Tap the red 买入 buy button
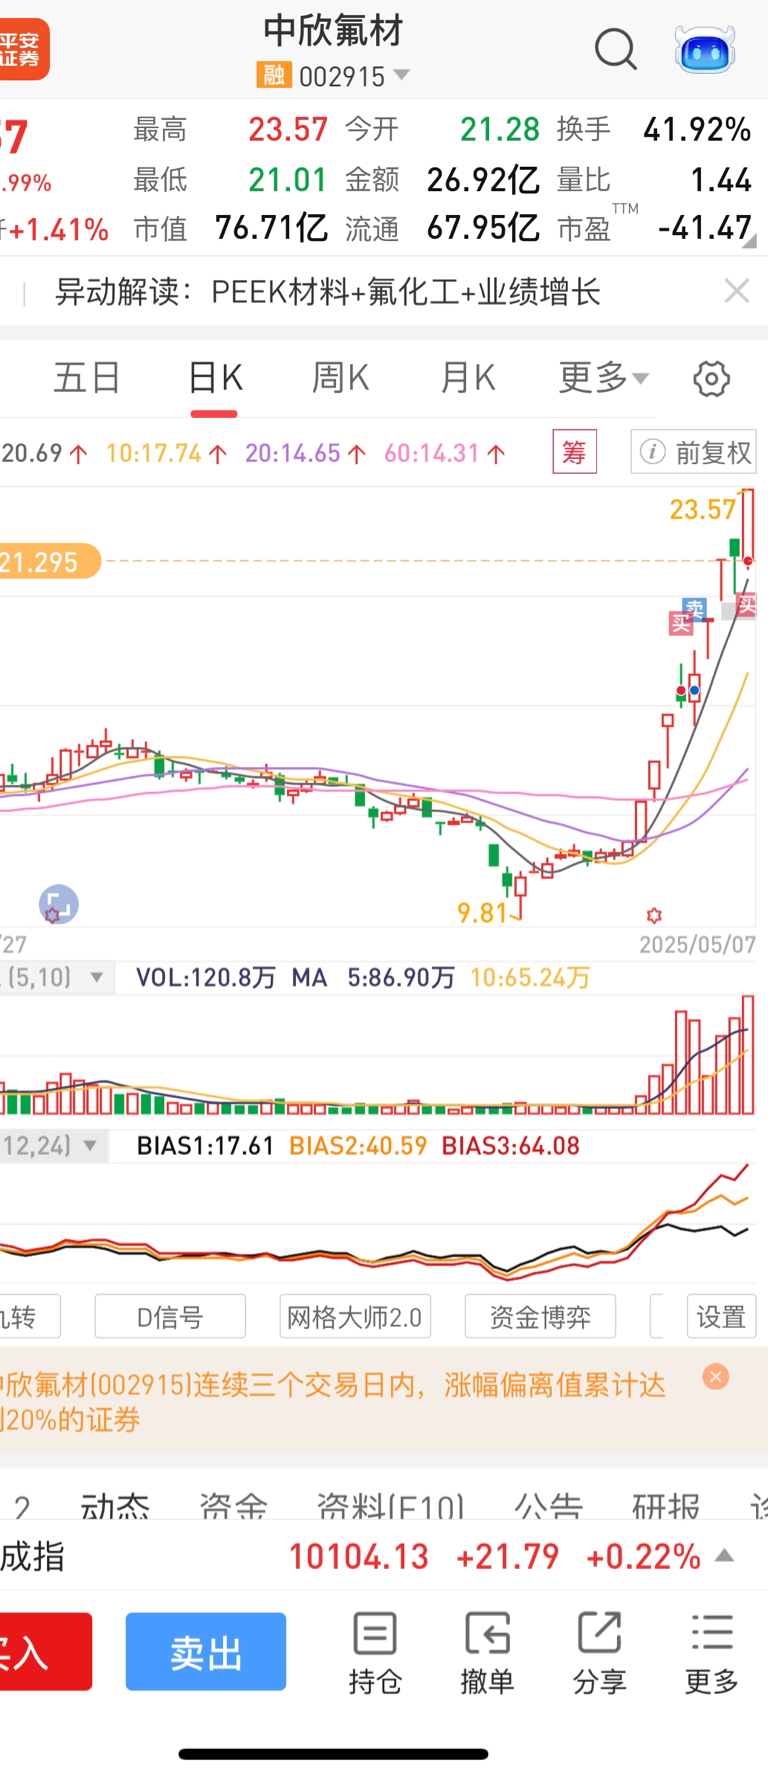Screen dimensions: 768x1778 click(45, 1652)
